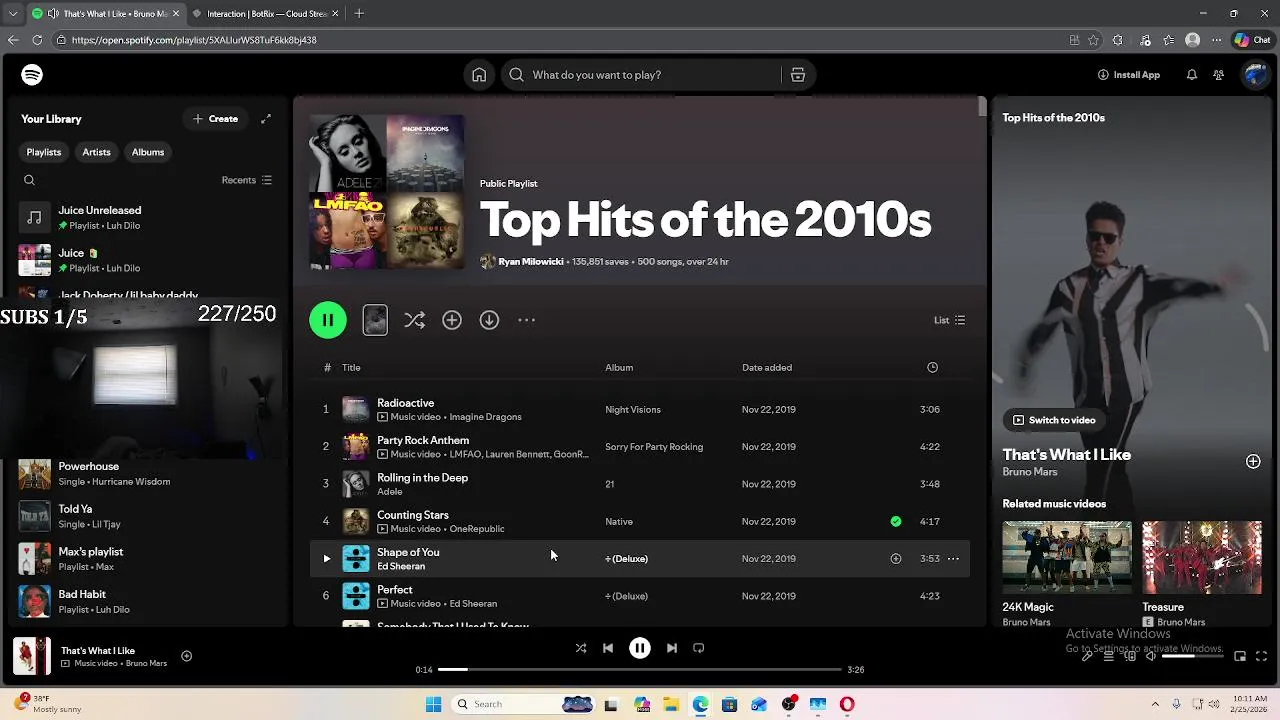Filter library by Albums

click(148, 152)
